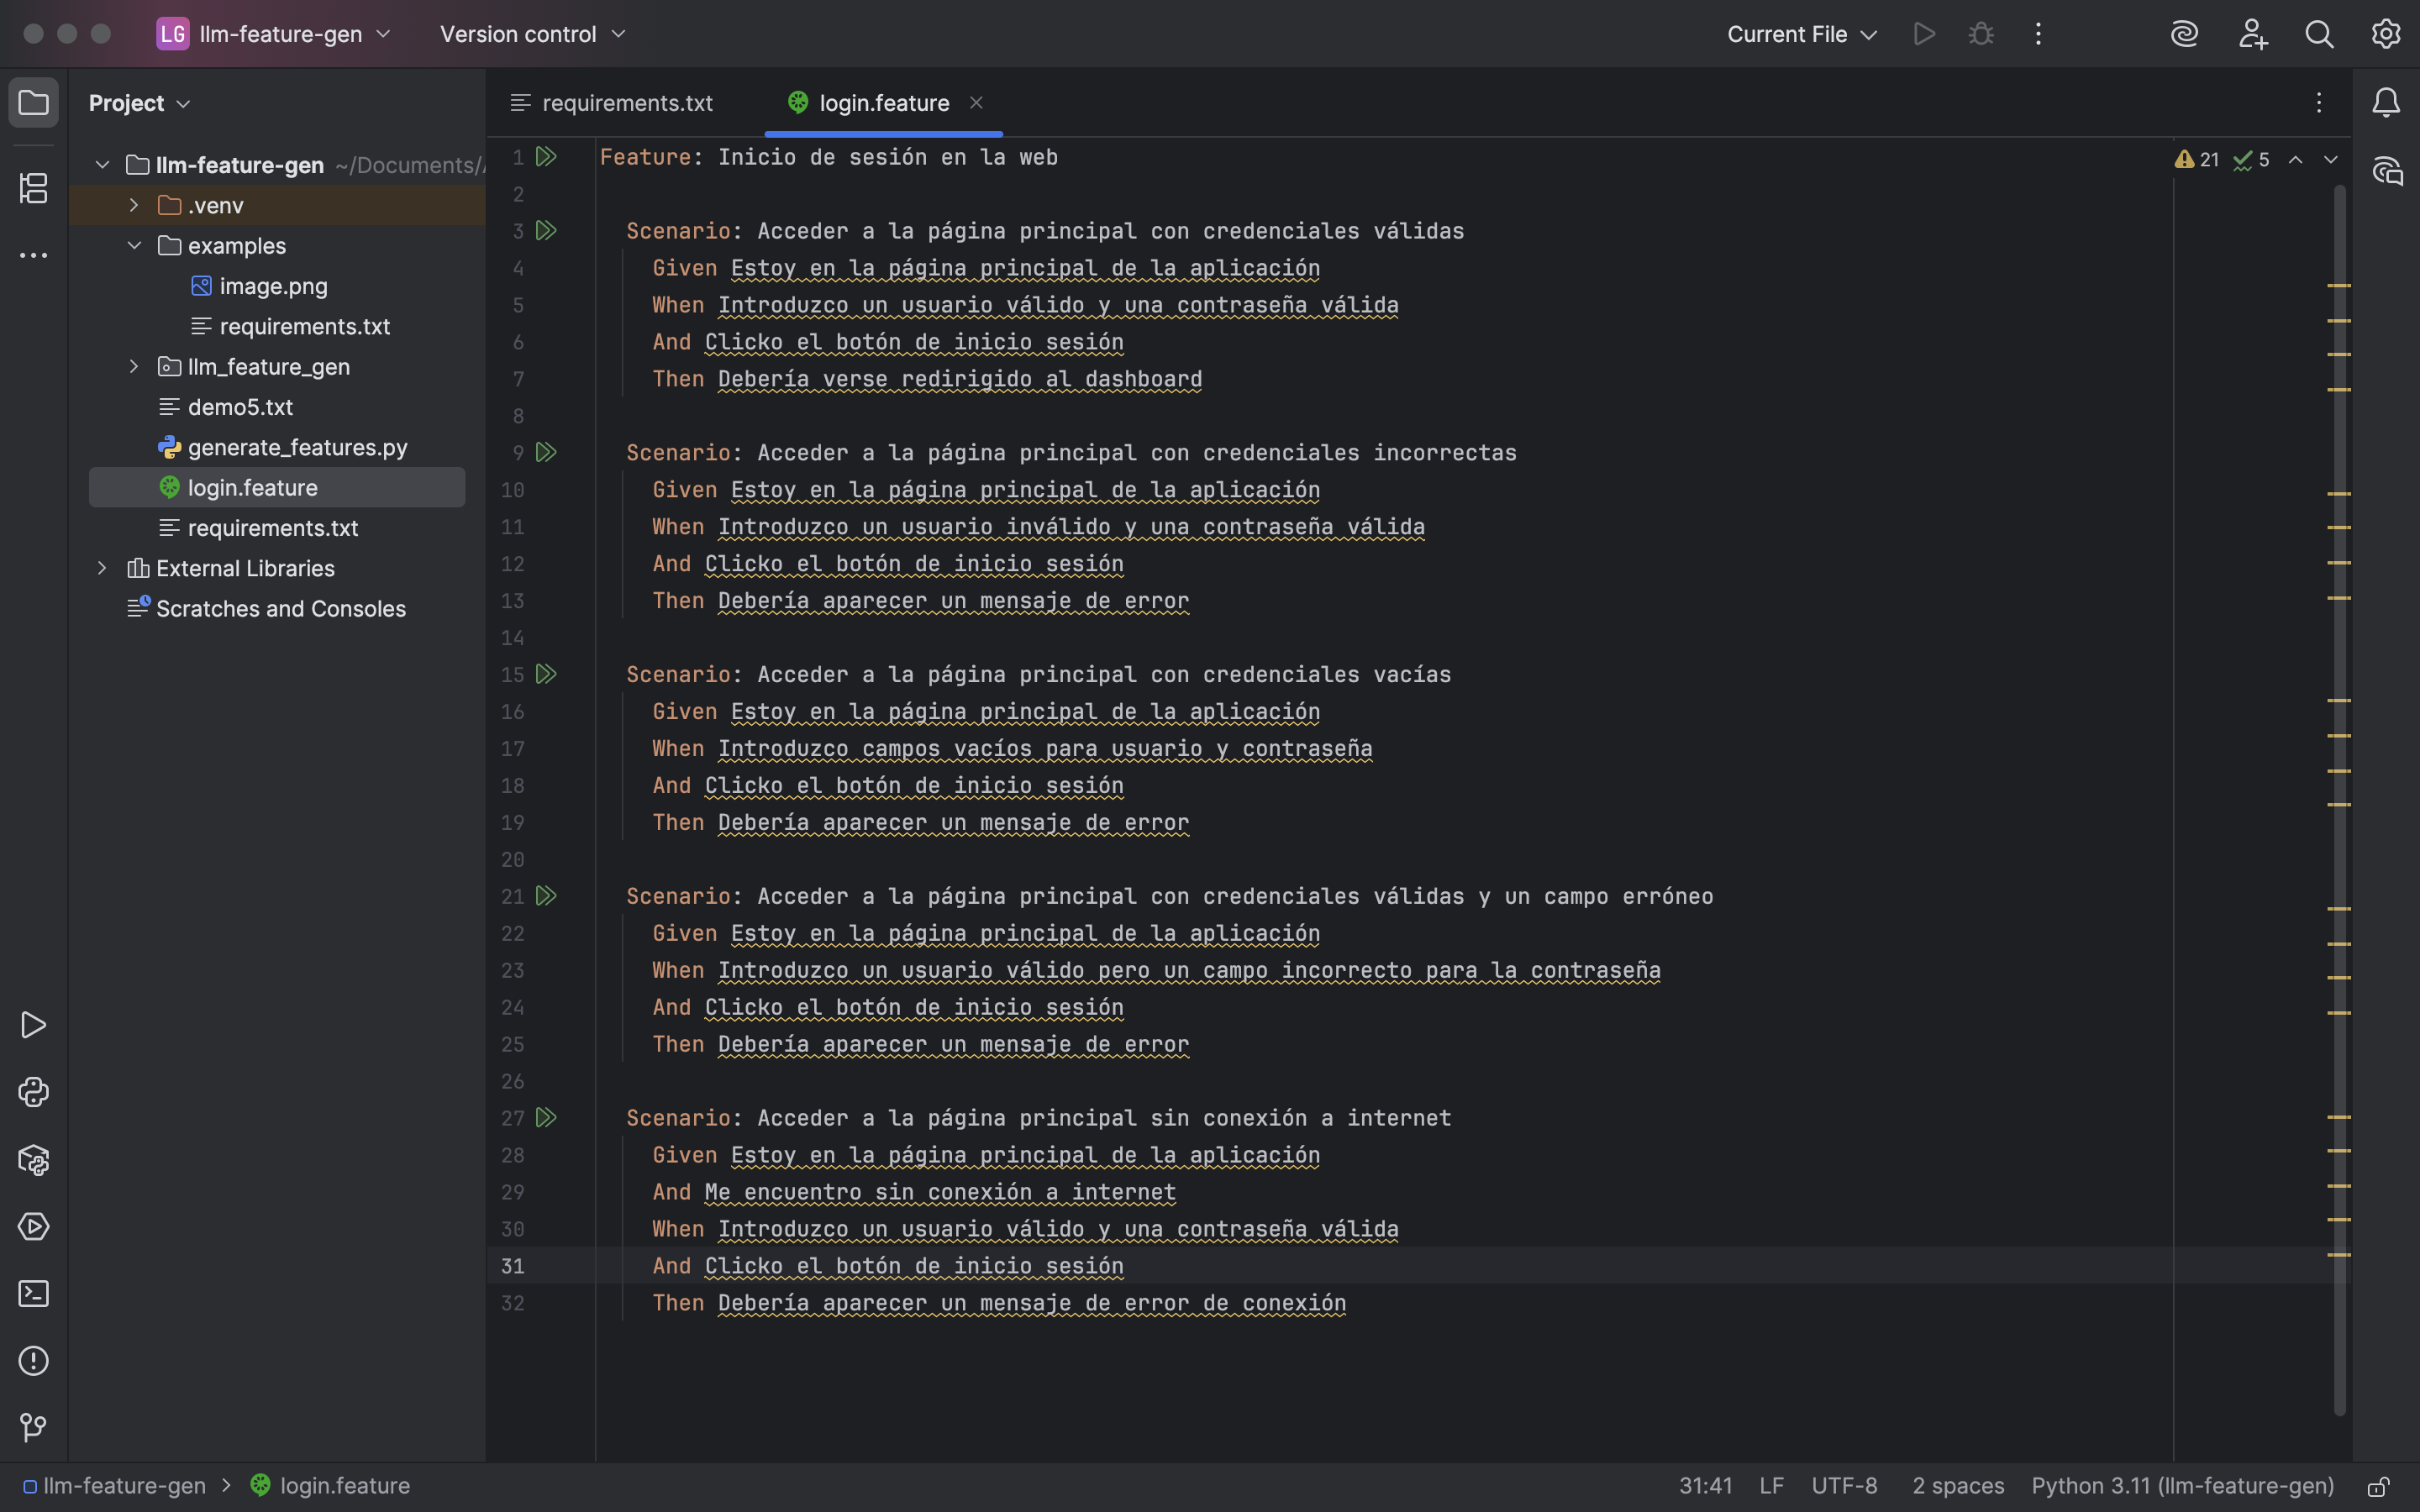Screen dimensions: 2420x1512
Task: Open the Structure tool window icon
Action: (33, 188)
